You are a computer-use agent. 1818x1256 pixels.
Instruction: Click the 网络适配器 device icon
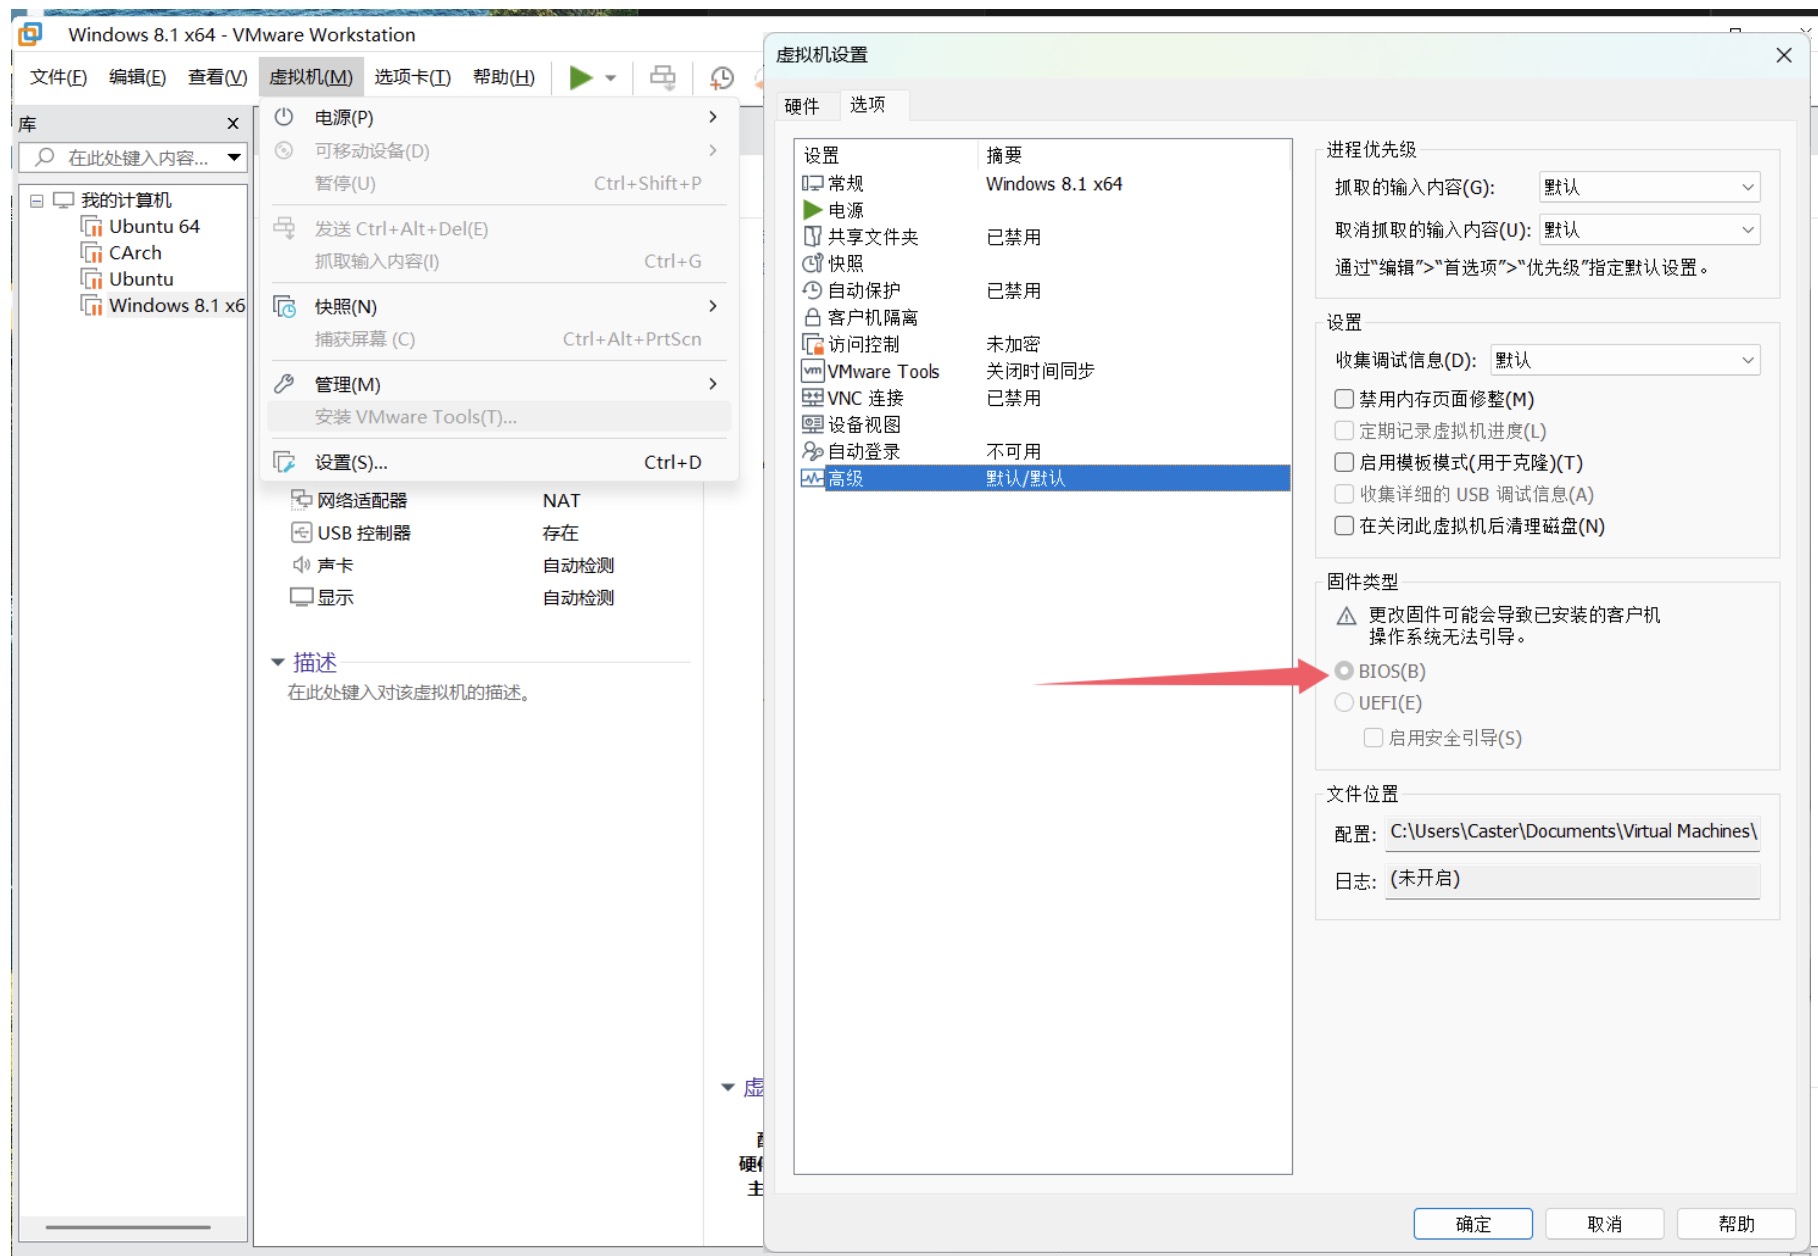(301, 499)
